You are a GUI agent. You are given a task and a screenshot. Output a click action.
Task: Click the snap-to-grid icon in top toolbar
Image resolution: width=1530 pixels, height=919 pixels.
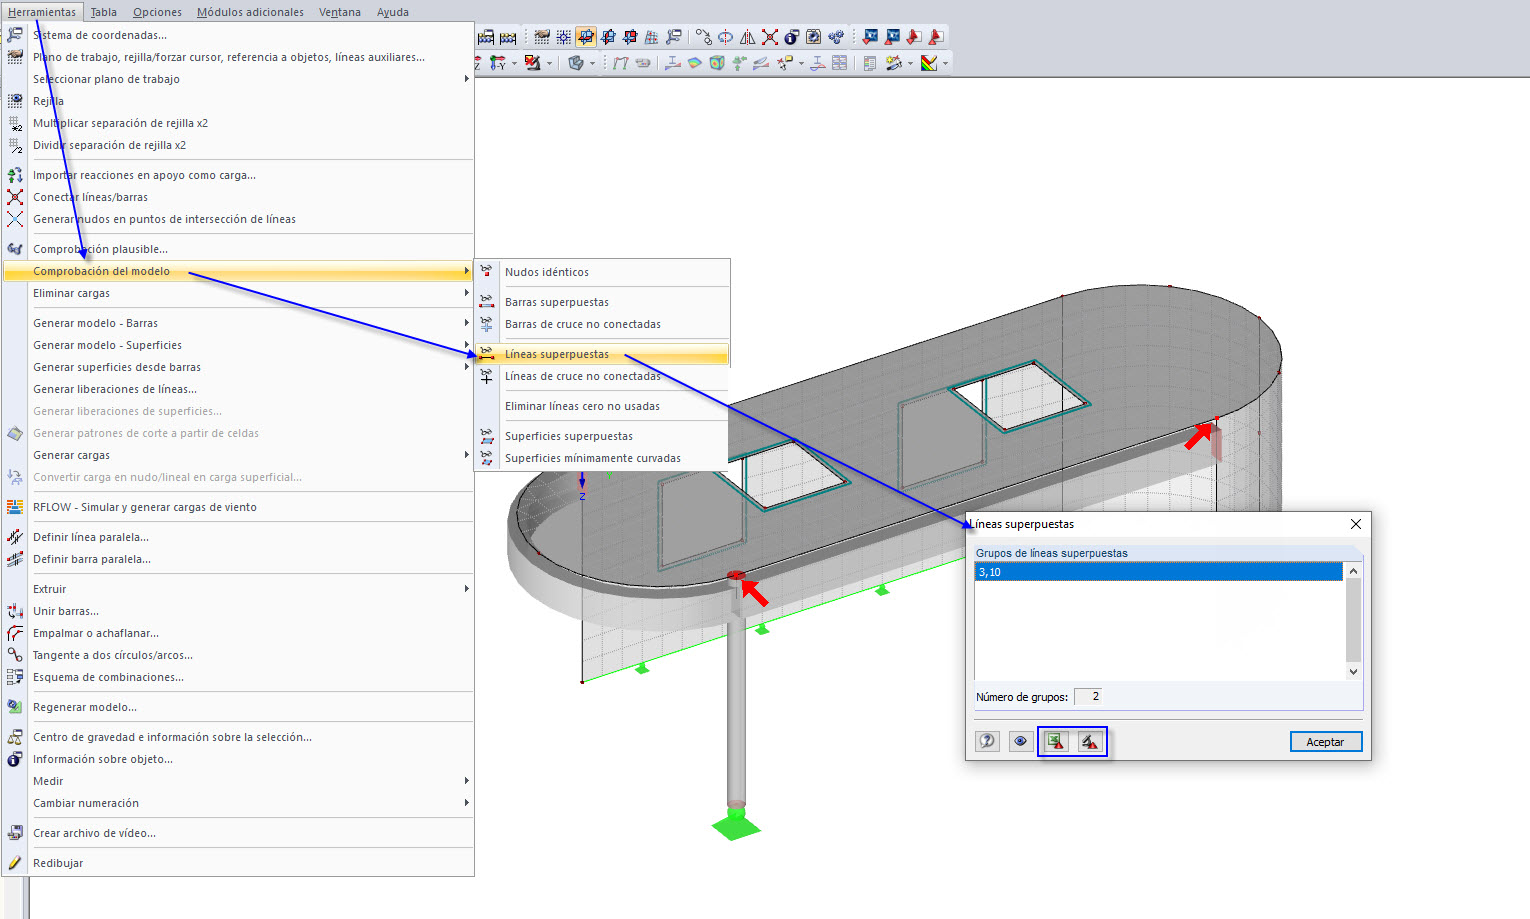pyautogui.click(x=564, y=37)
